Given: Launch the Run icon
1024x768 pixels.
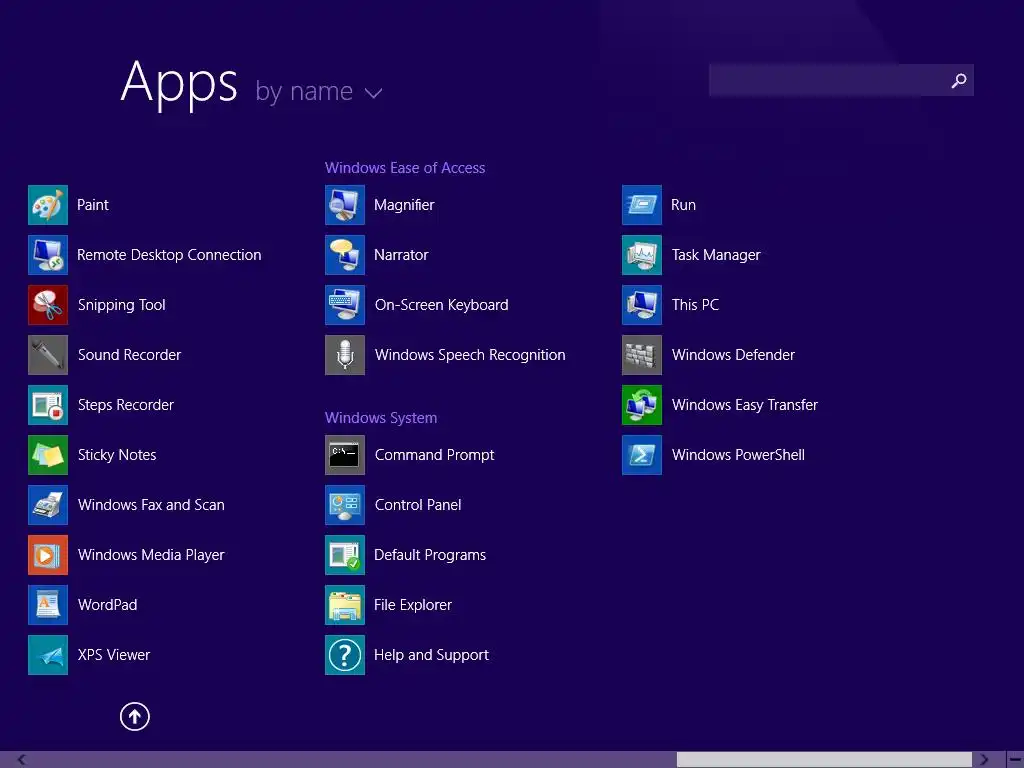Looking at the screenshot, I should pyautogui.click(x=642, y=205).
